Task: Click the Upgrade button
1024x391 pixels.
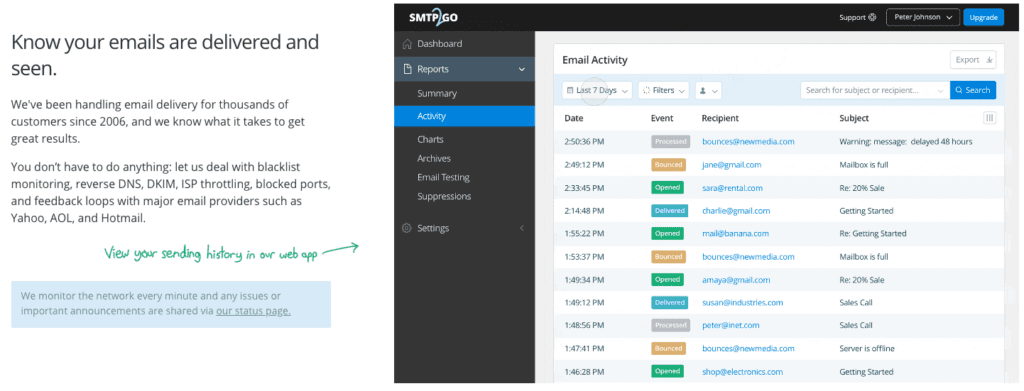Action: click(984, 18)
